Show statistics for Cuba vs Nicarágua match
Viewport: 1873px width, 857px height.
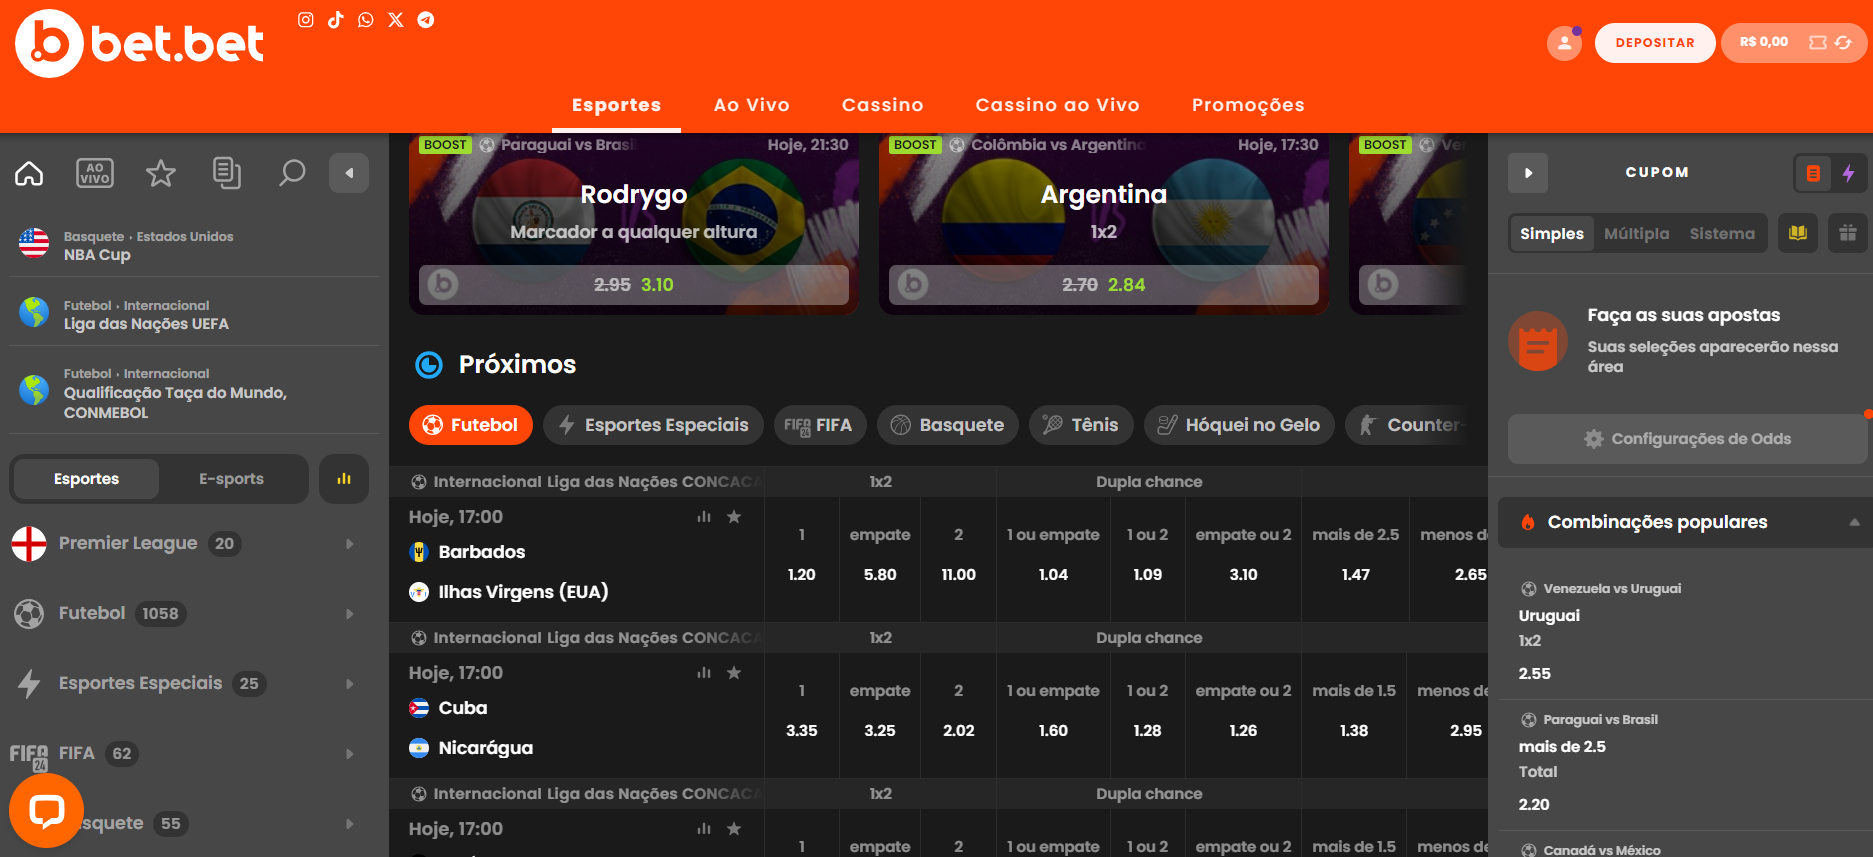704,673
